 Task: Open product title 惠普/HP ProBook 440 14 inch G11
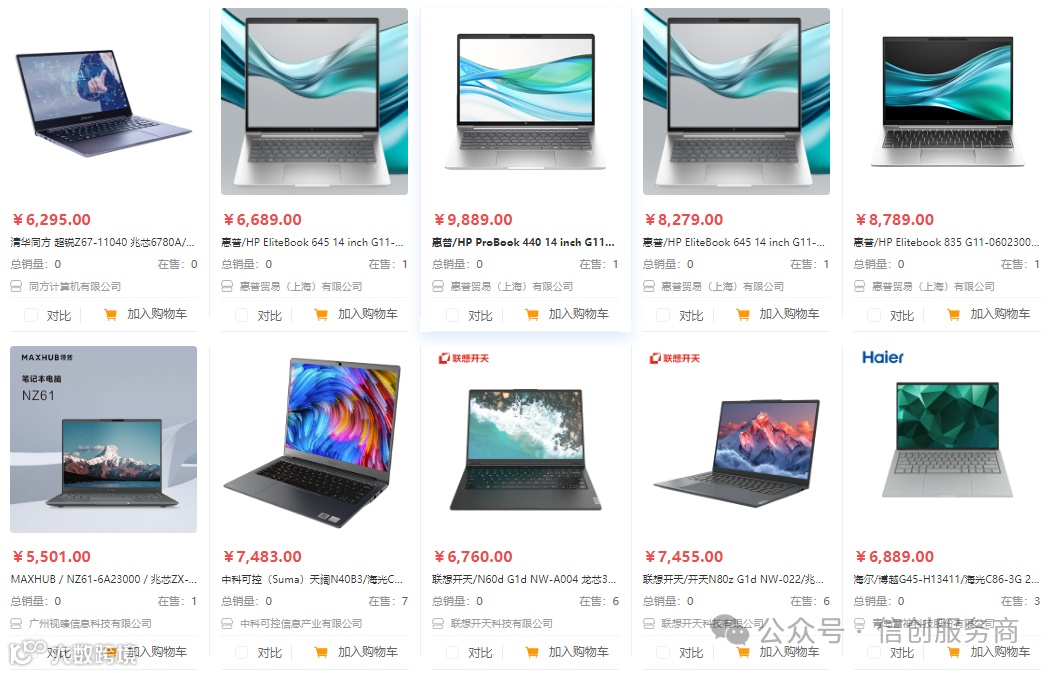pos(522,242)
